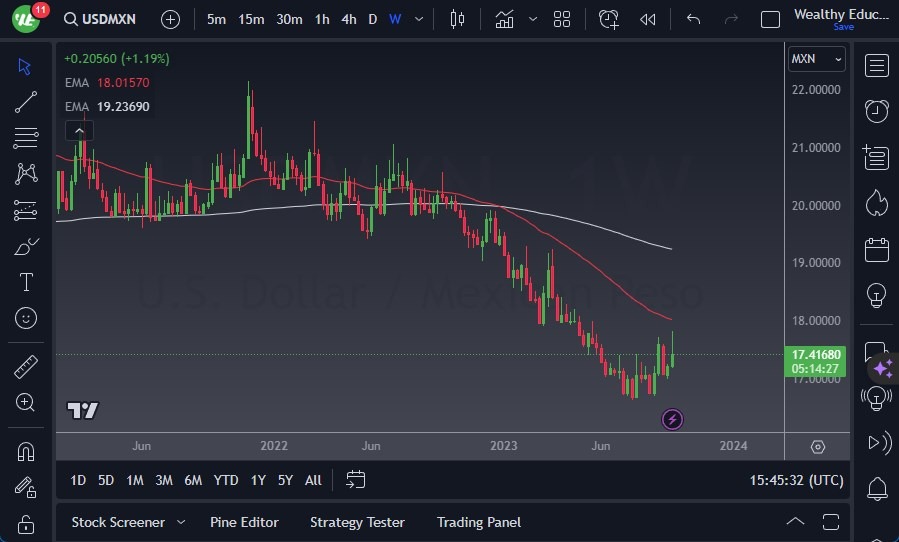Open the user profile avatar menu
Viewport: 899px width, 542px height.
coord(26,19)
